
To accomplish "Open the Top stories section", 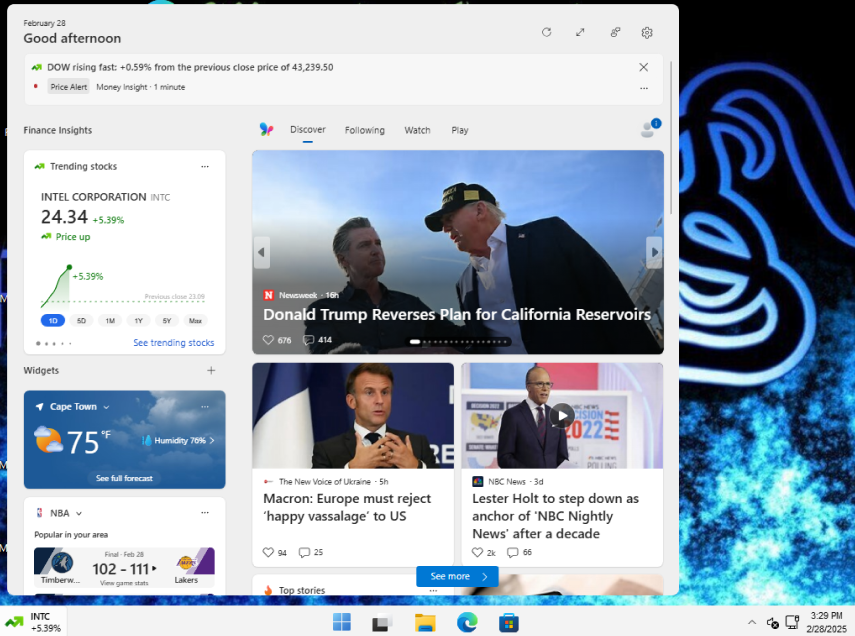I will tap(302, 590).
